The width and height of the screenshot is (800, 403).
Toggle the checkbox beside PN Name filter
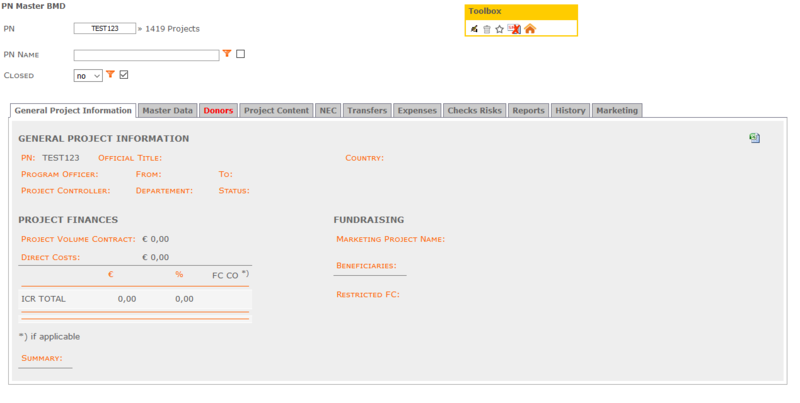point(240,54)
